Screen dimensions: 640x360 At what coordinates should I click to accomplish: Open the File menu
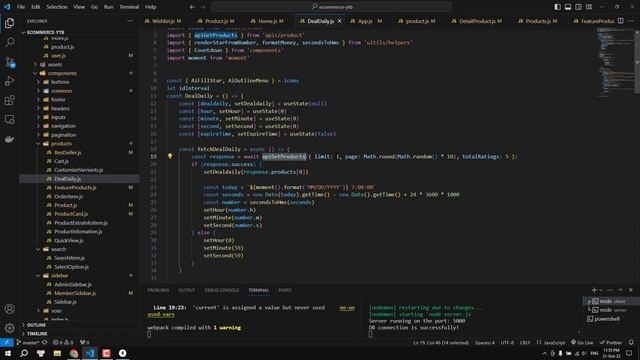coord(21,7)
